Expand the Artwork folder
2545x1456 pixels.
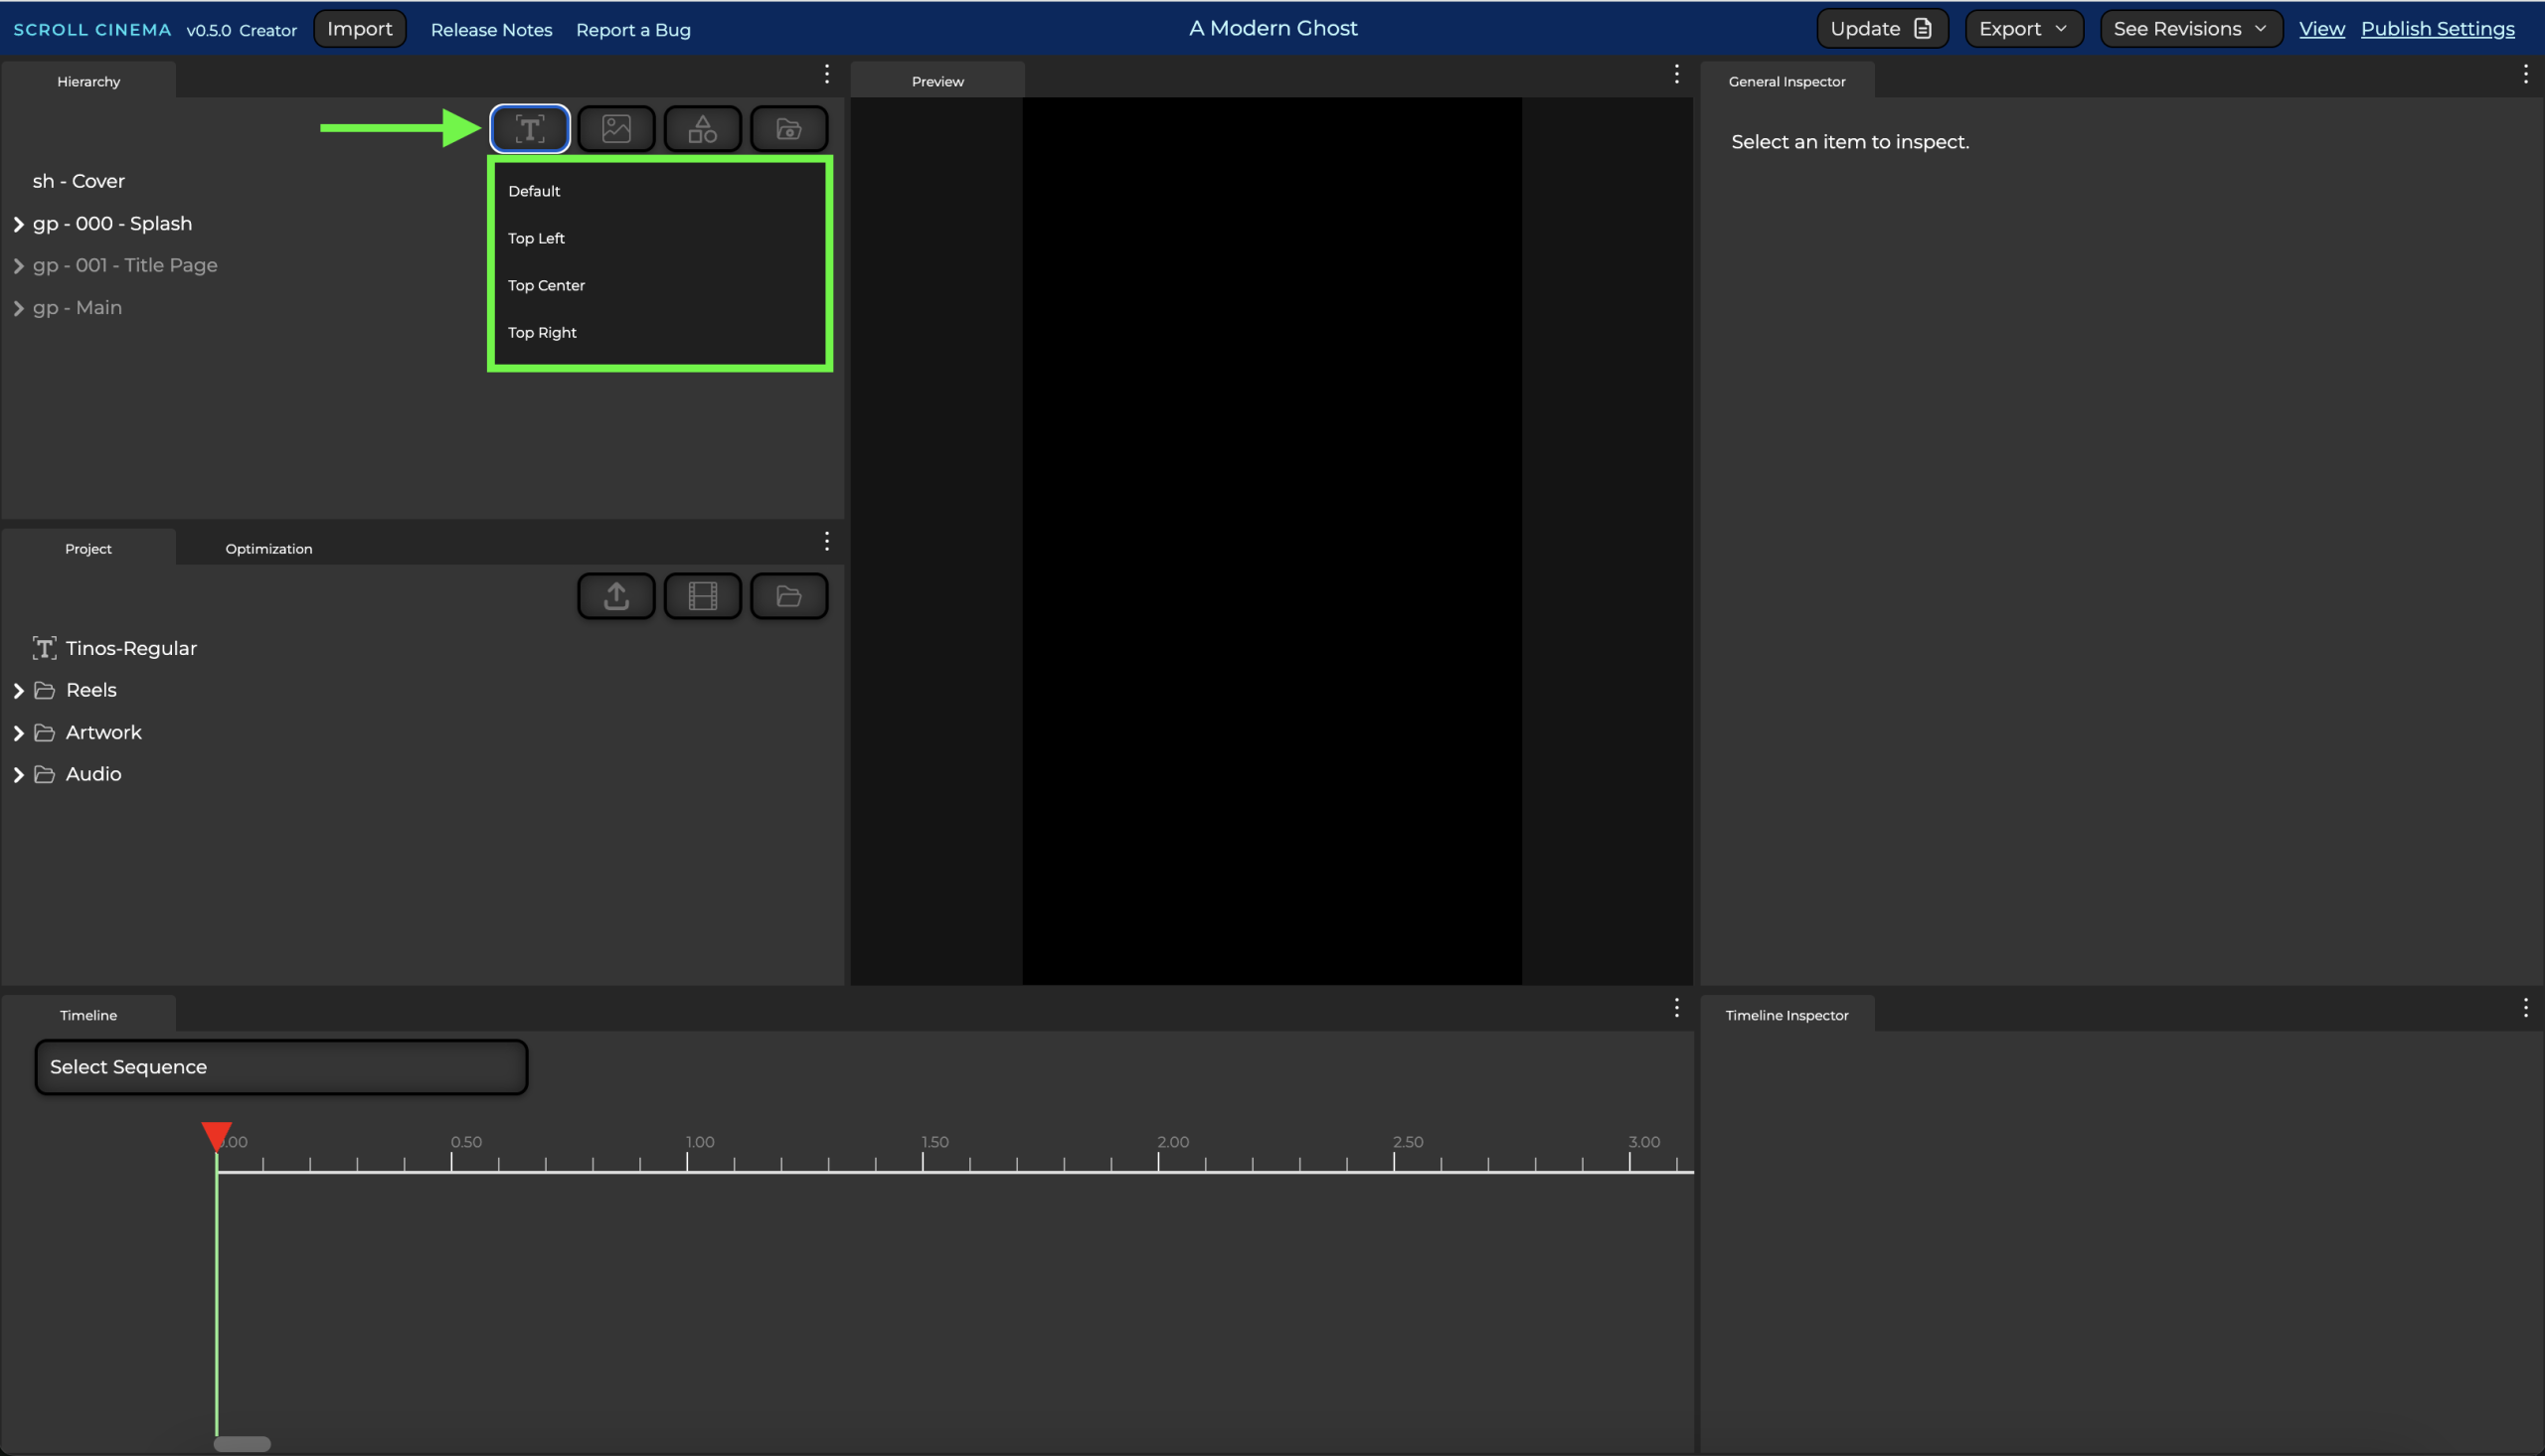point(18,733)
